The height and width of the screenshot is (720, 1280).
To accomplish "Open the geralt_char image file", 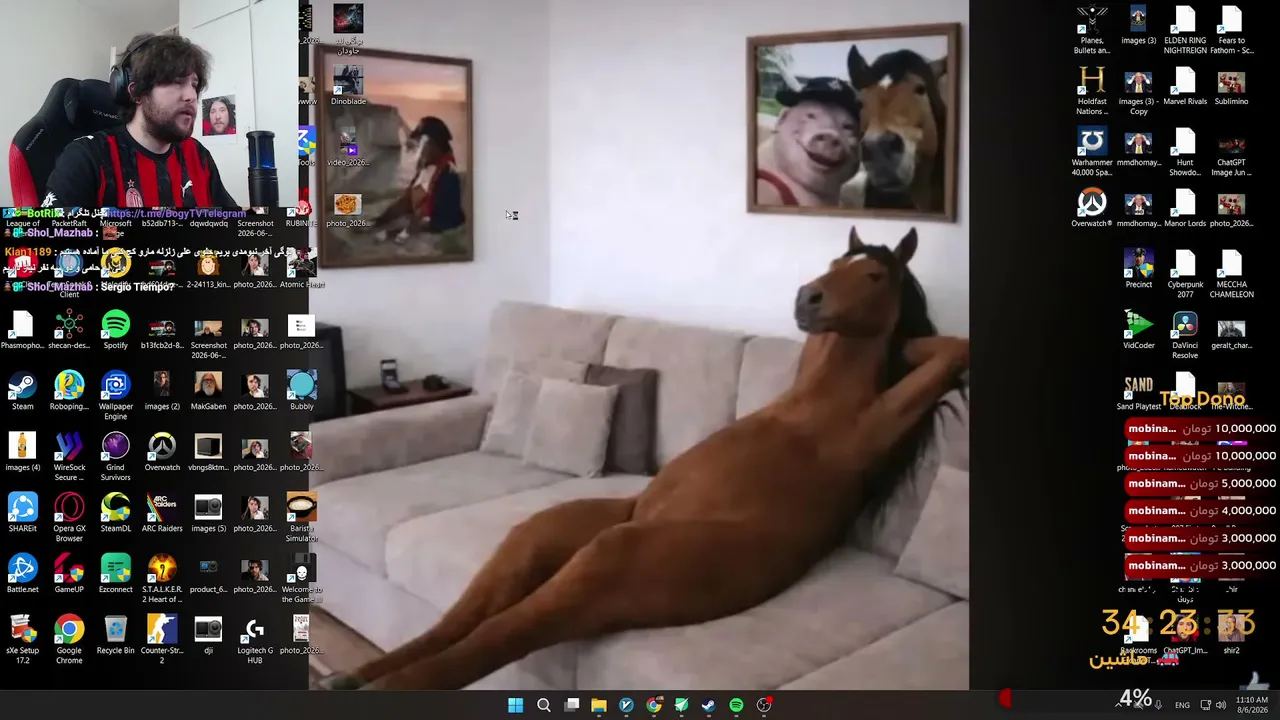I will tap(1231, 330).
